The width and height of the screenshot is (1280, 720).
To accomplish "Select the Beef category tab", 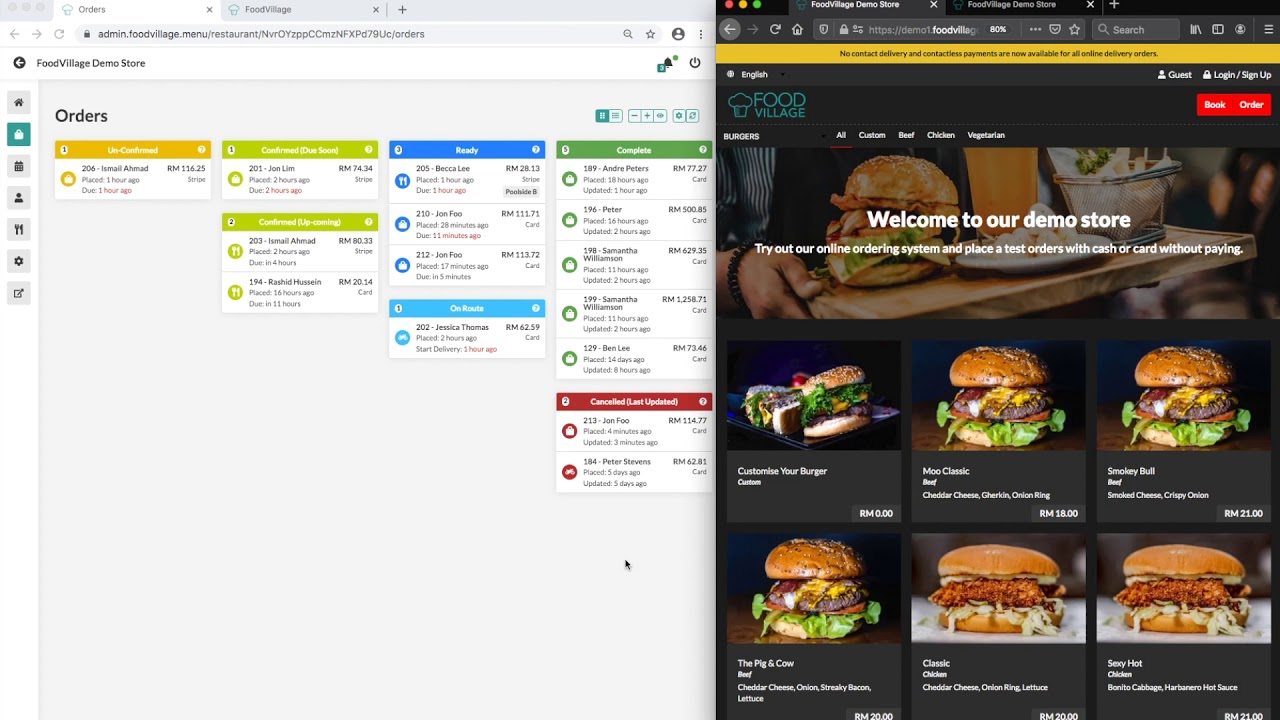I will coord(906,135).
